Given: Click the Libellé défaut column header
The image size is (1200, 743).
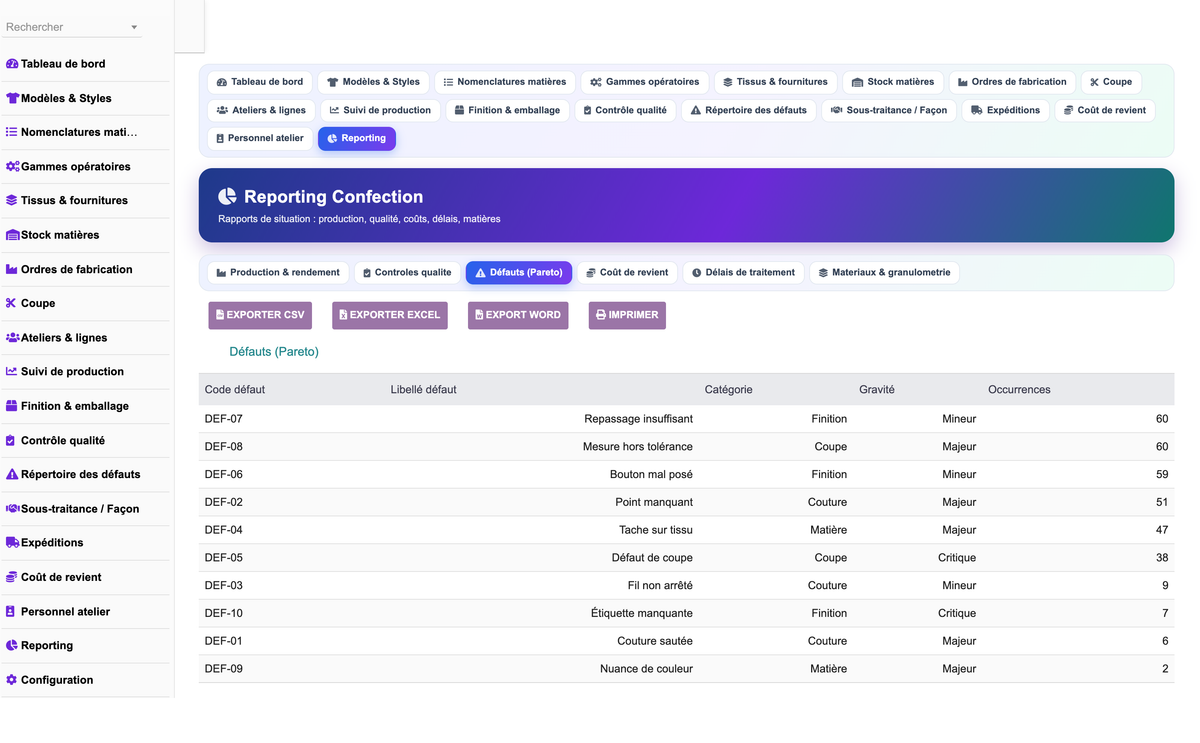Looking at the screenshot, I should coord(424,389).
